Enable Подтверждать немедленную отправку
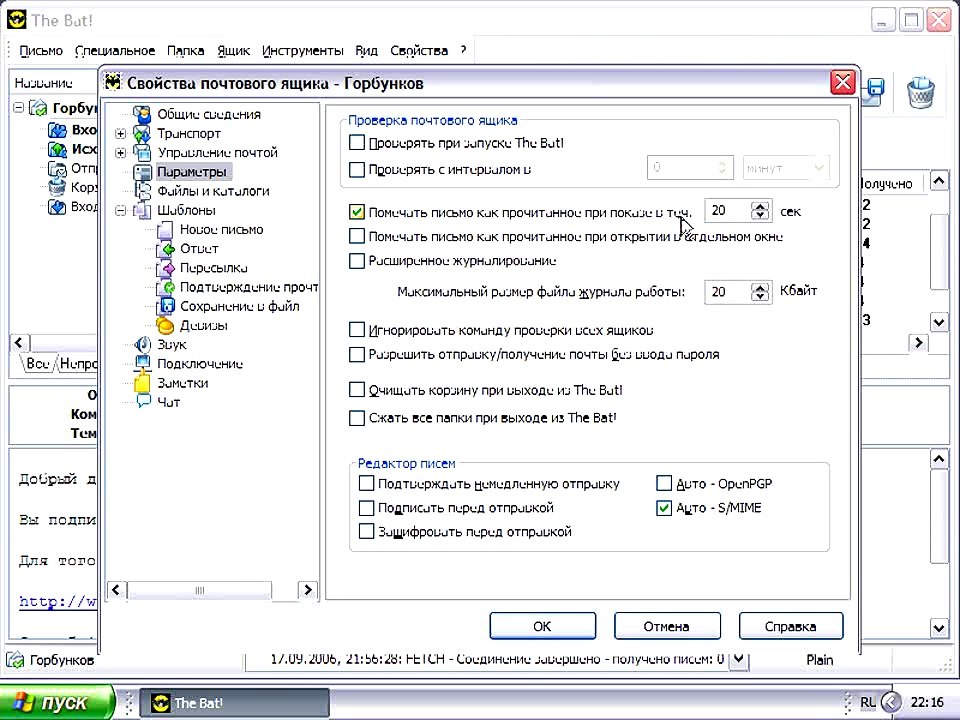The width and height of the screenshot is (960, 720). [x=366, y=484]
